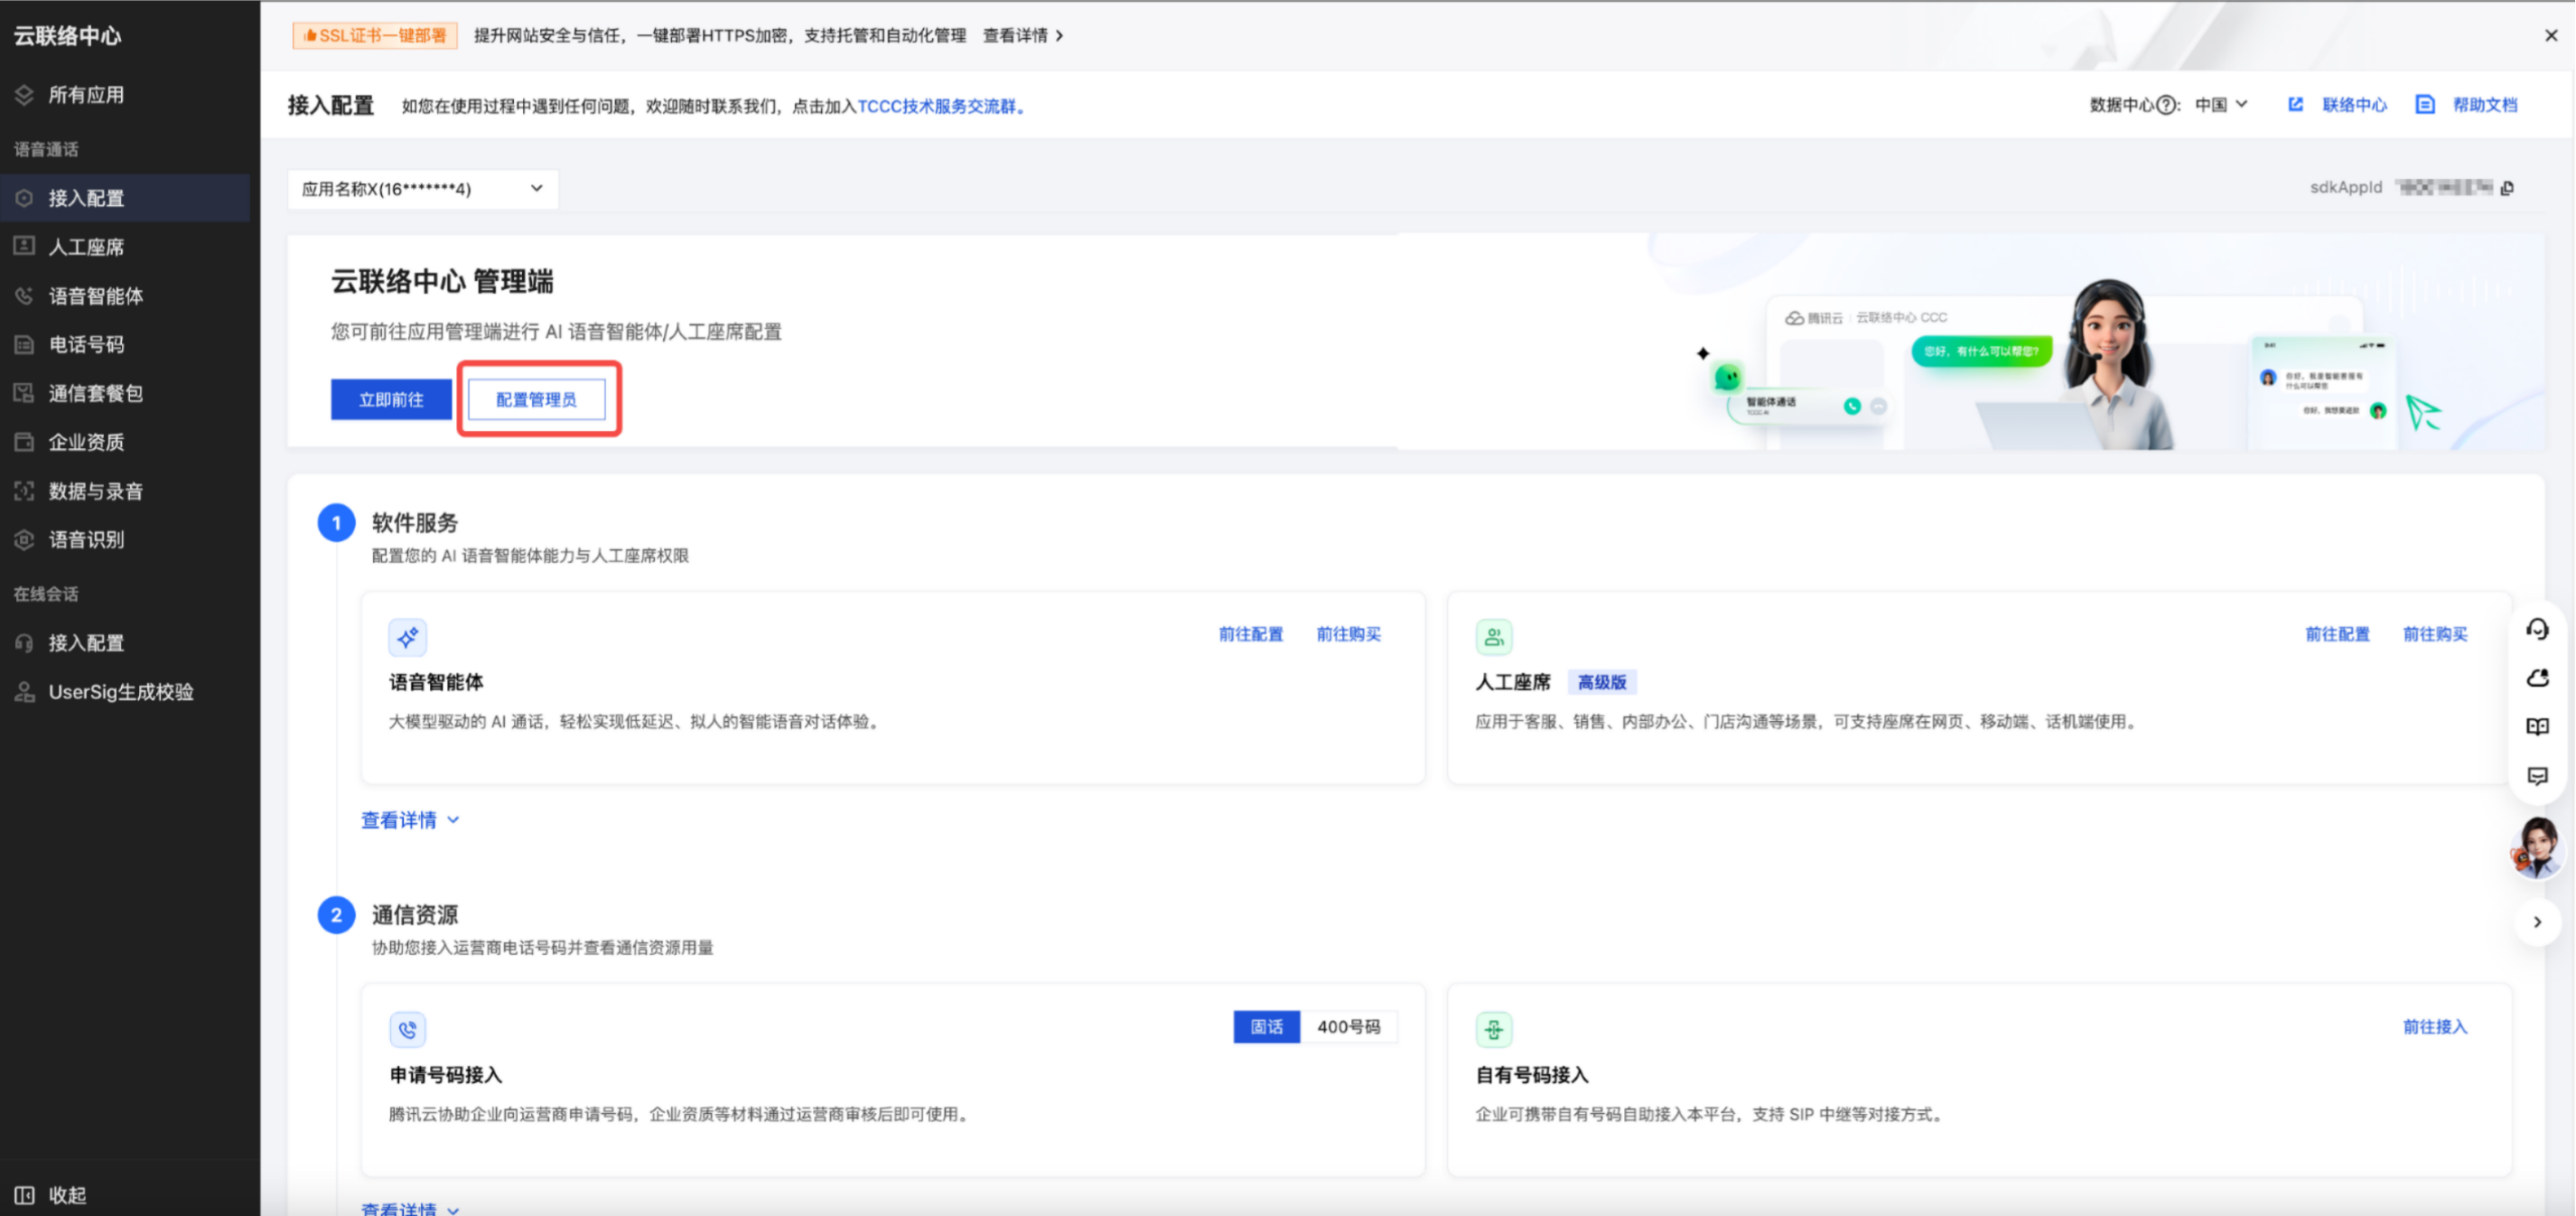This screenshot has height=1216, width=2576.
Task: Click the 人工座席 card person icon
Action: pyautogui.click(x=1494, y=637)
